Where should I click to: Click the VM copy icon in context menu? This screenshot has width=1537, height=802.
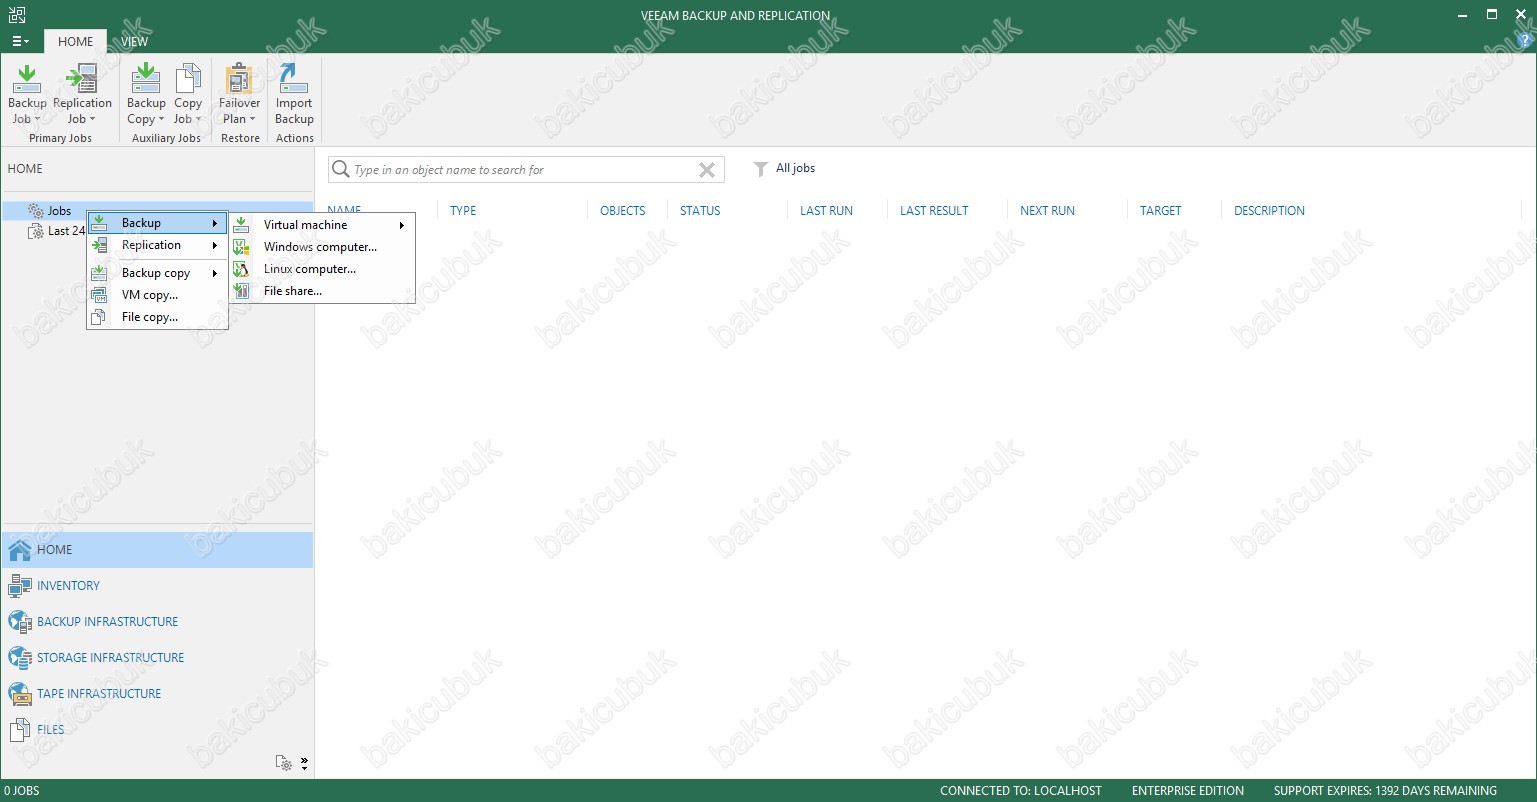[x=99, y=295]
